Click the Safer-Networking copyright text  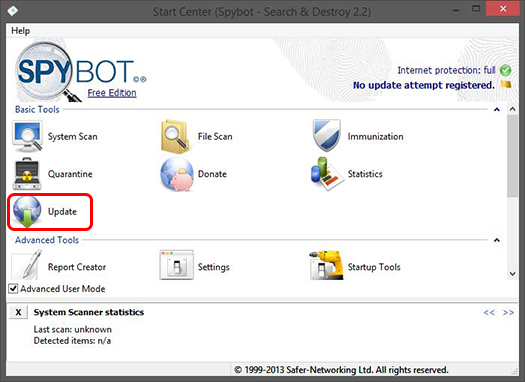[x=341, y=370]
